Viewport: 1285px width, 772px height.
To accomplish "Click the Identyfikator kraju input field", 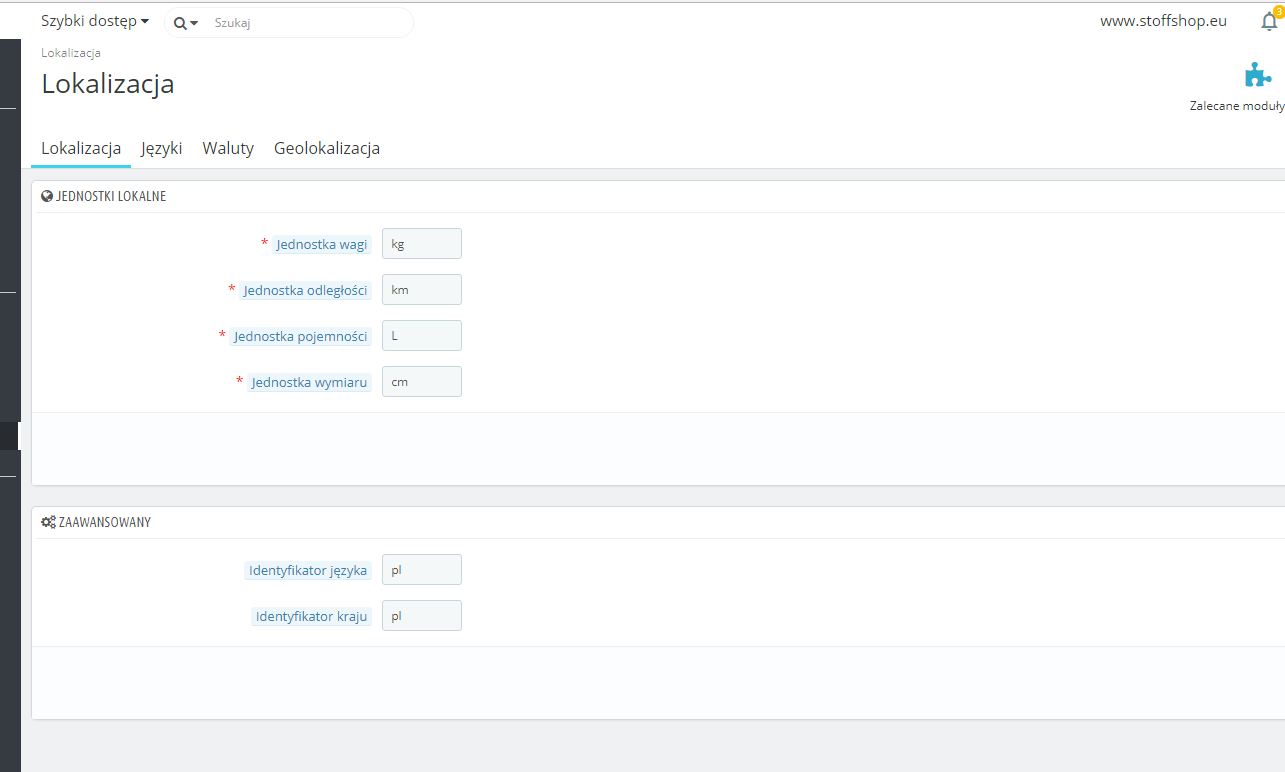I will coord(422,616).
